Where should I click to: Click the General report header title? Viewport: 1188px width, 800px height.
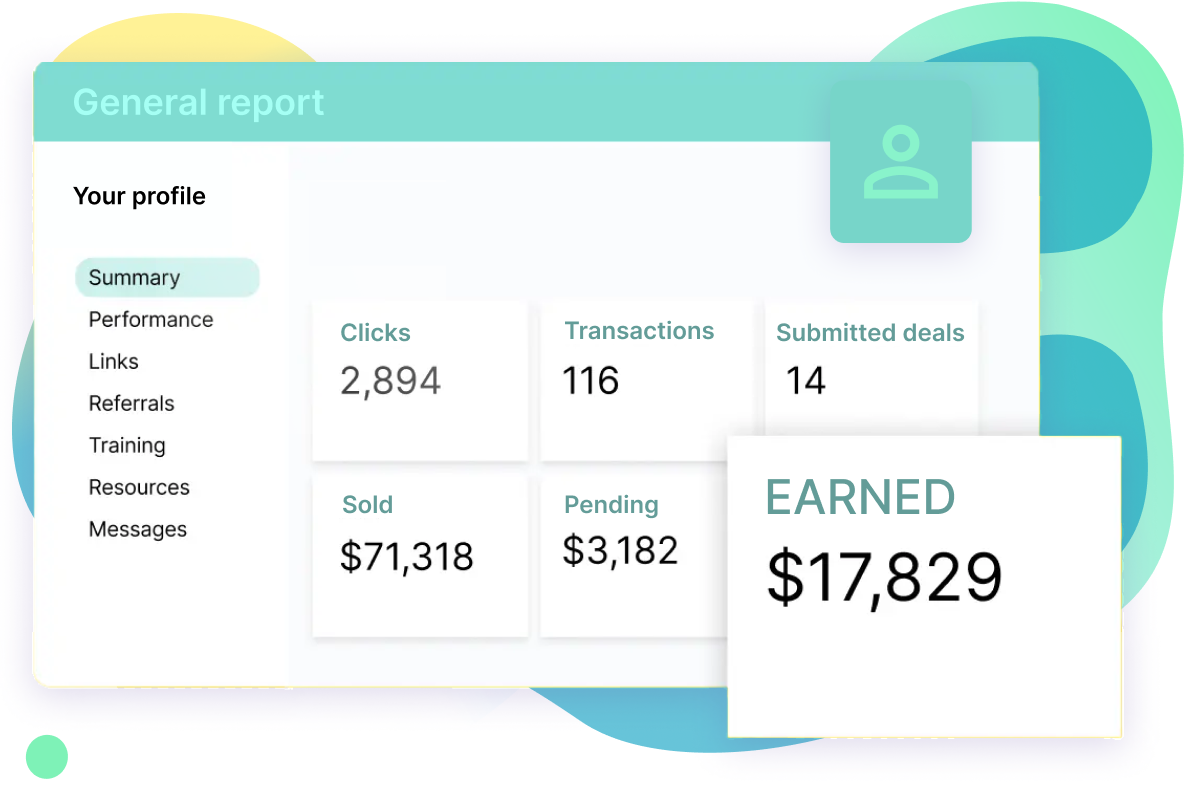pyautogui.click(x=199, y=102)
